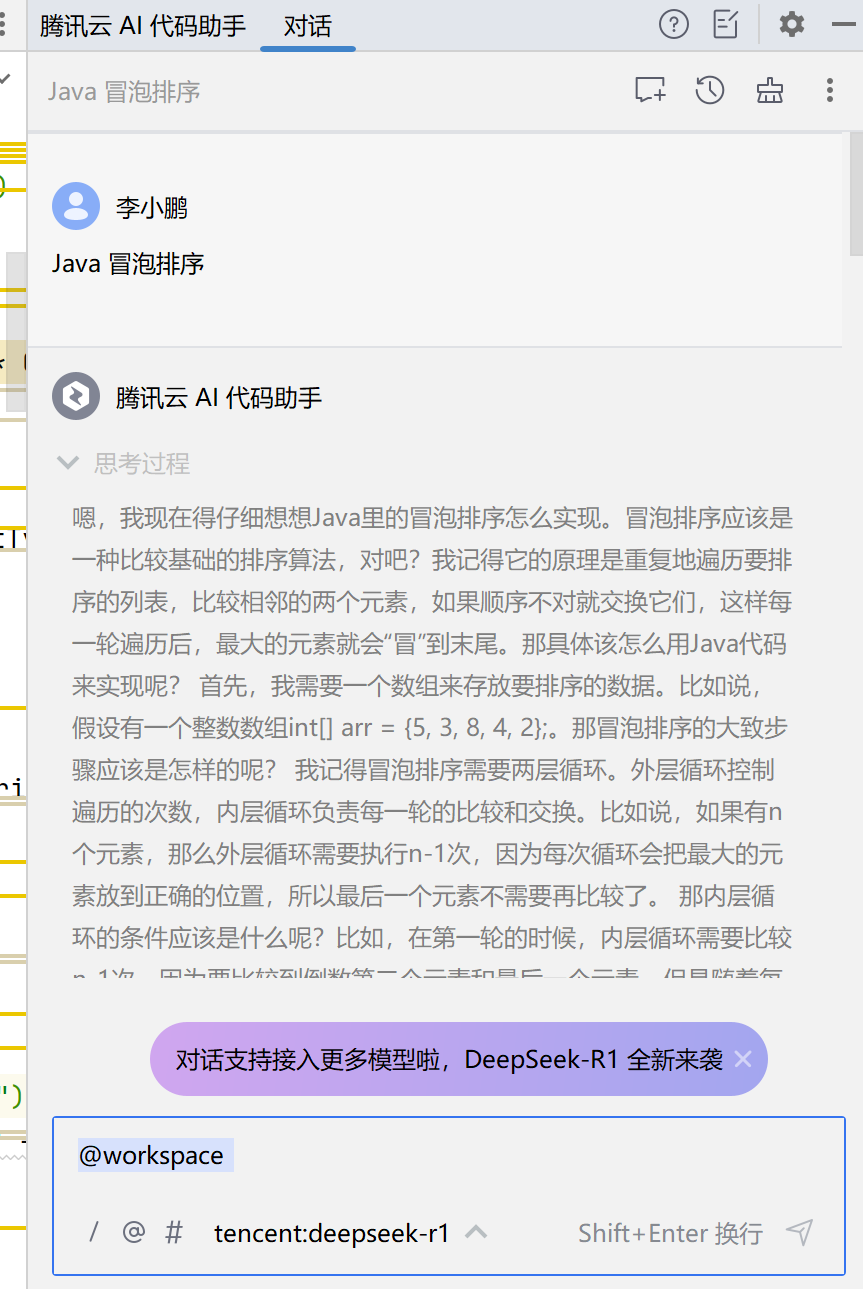Click the @workspace tag in input
863x1289 pixels.
[155, 1155]
